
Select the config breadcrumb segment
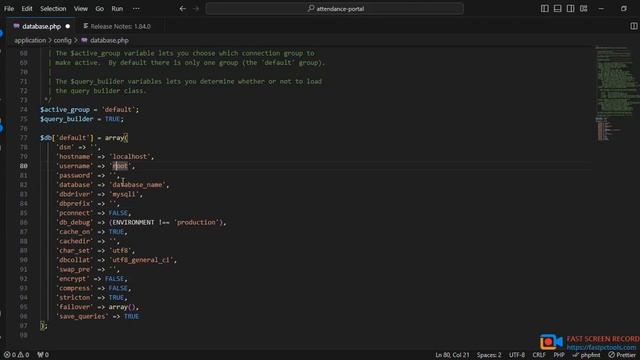click(62, 40)
